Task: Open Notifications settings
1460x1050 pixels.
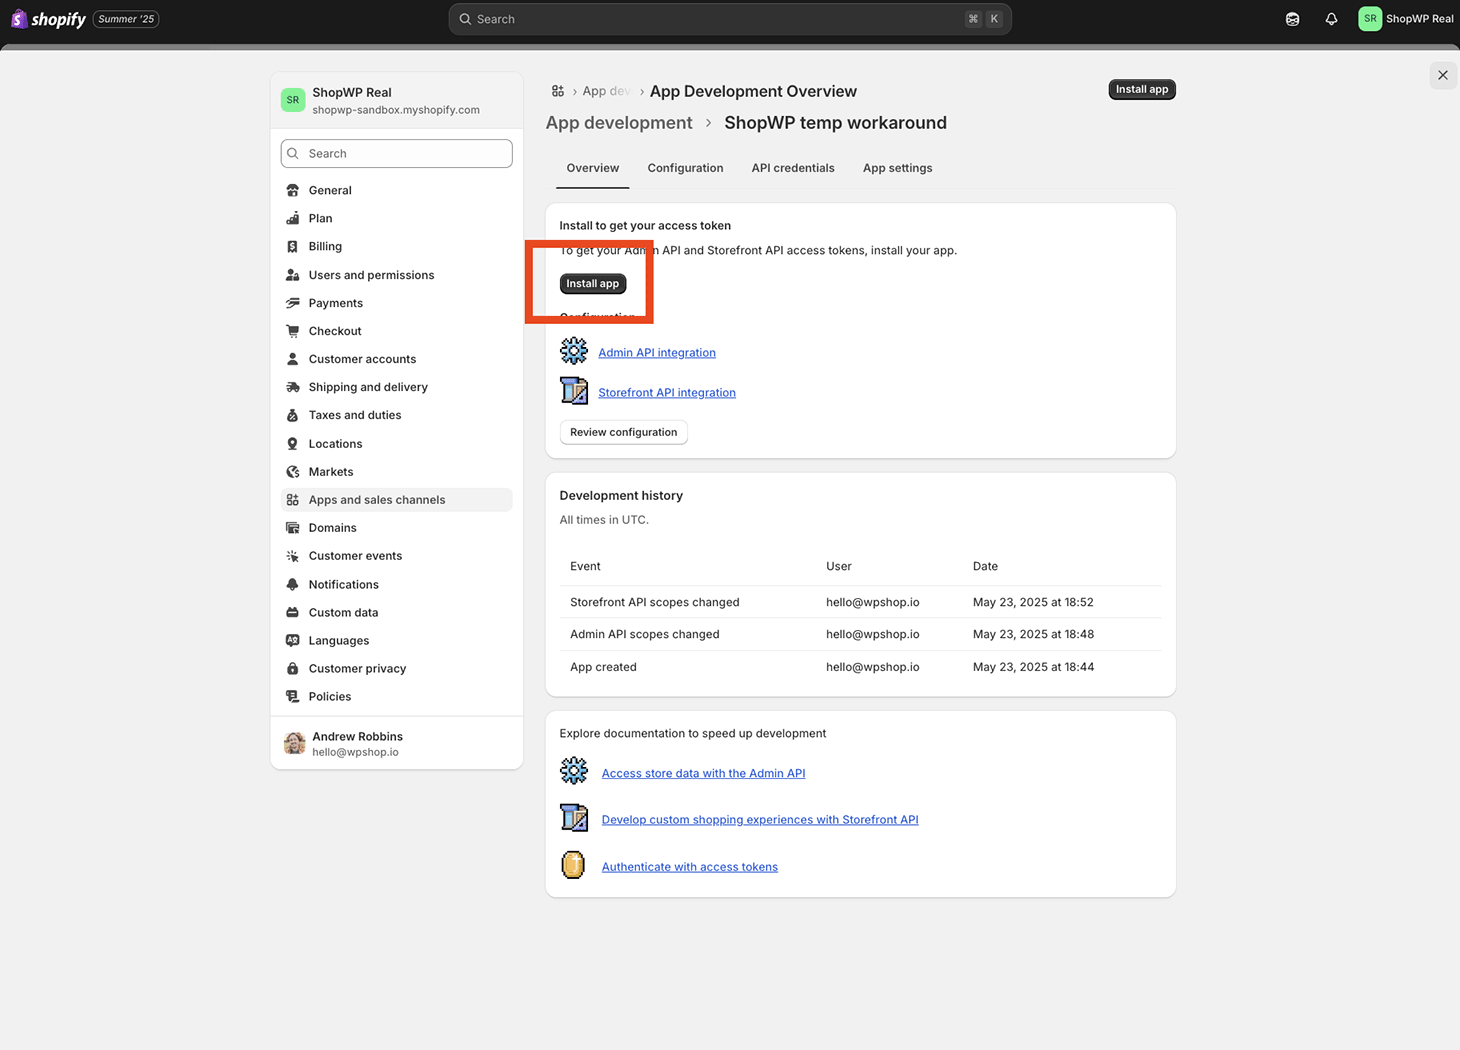Action: pos(397,585)
